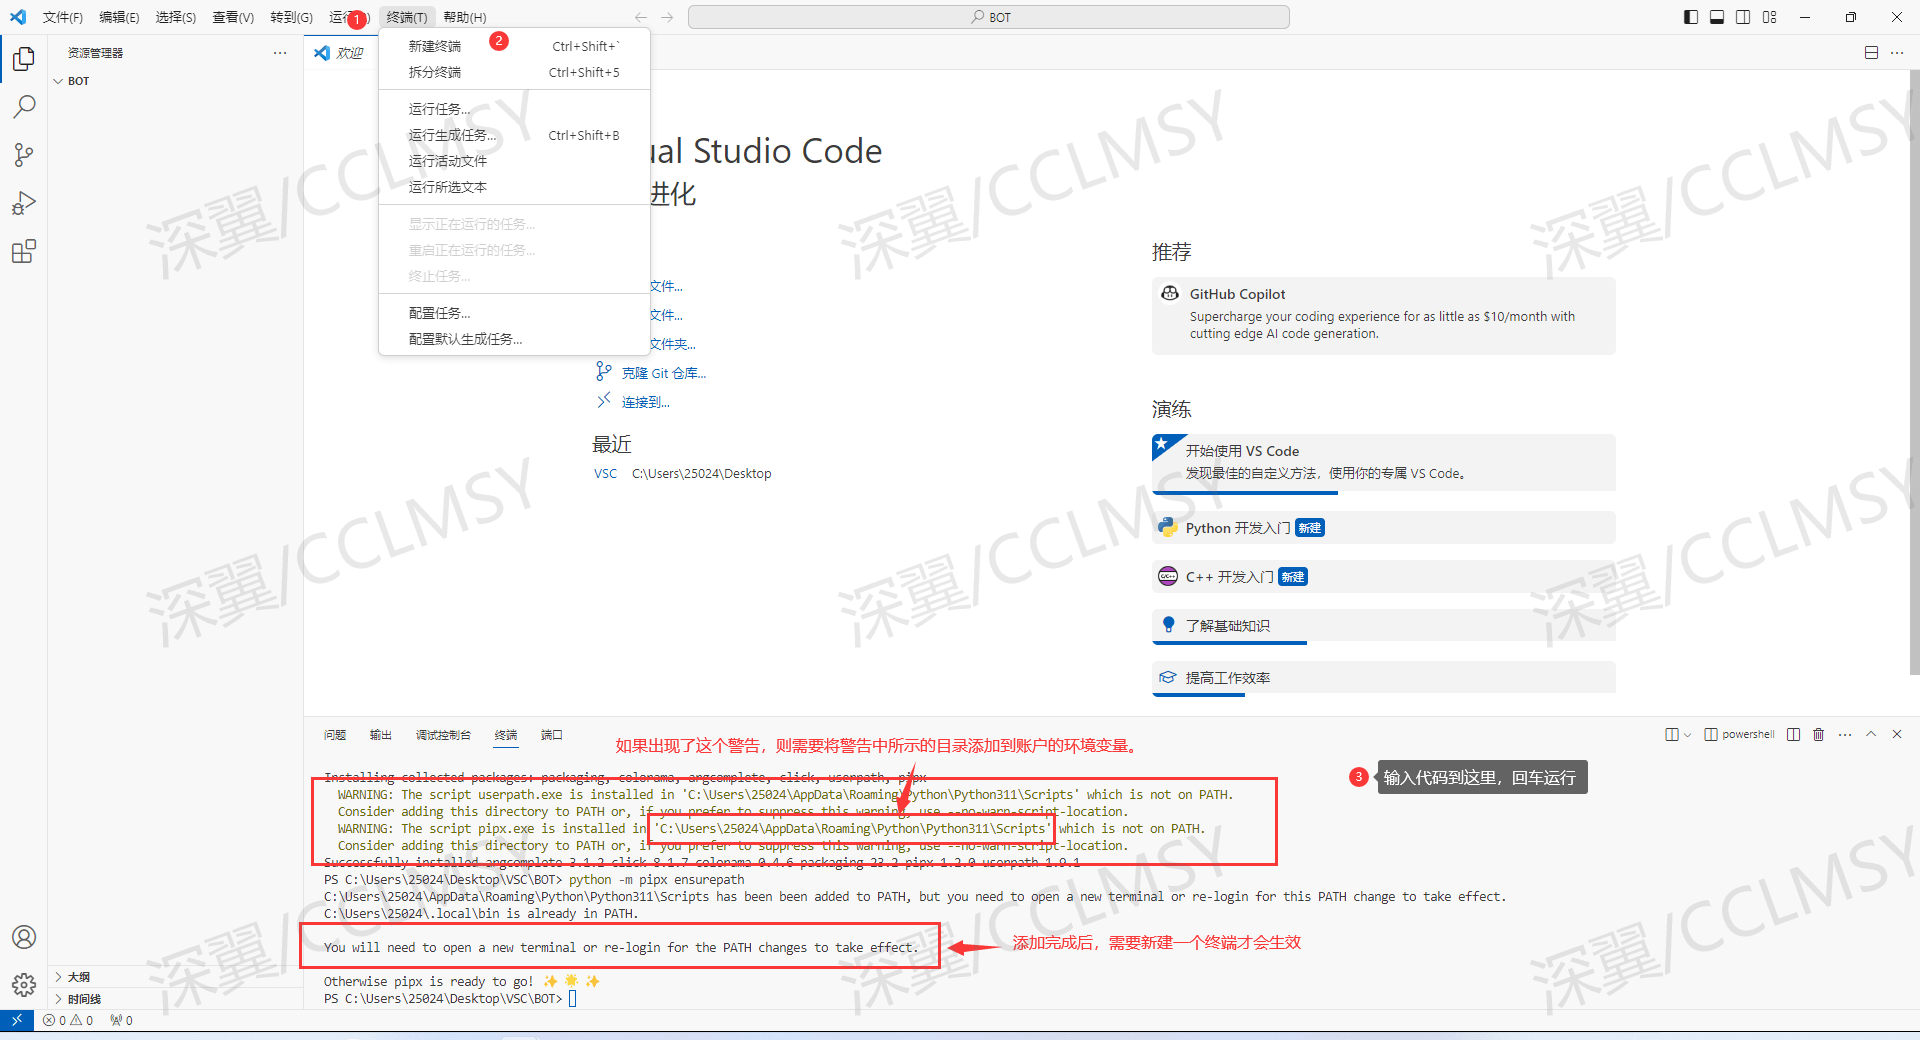Go forward with navigation arrow
Image resolution: width=1920 pixels, height=1040 pixels.
pos(667,17)
